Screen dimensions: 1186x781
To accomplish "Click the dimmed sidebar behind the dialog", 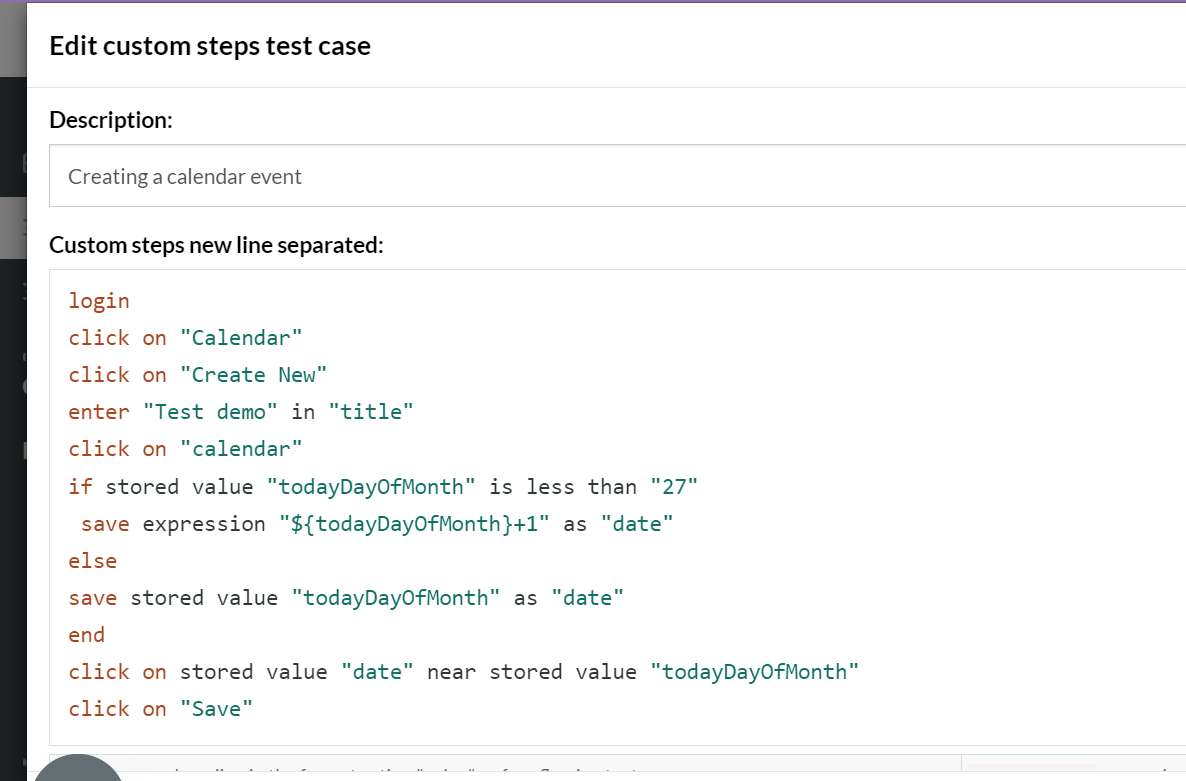I will [12, 400].
